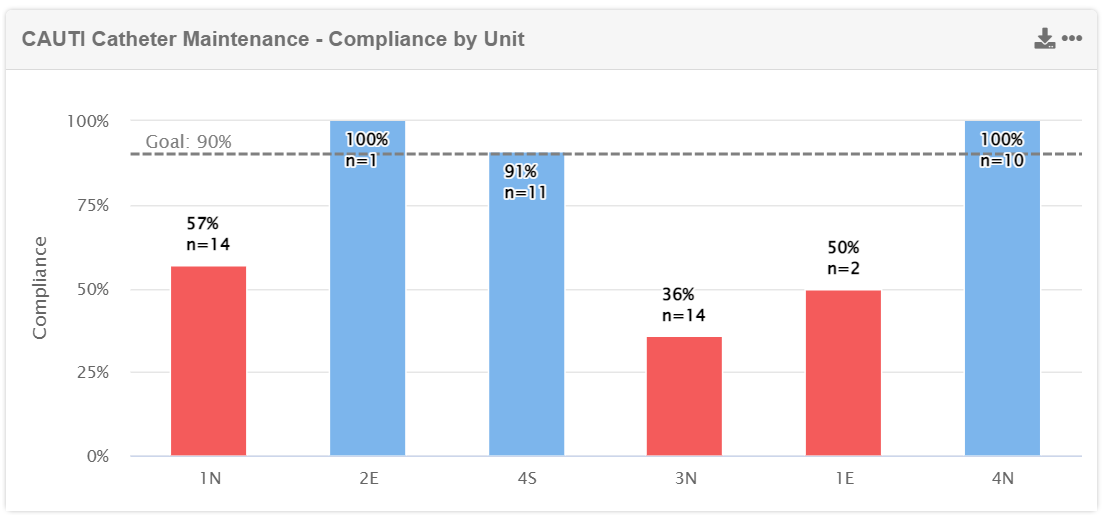Image resolution: width=1105 pixels, height=520 pixels.
Task: Click the red 1N compliance bar
Action: [208, 361]
